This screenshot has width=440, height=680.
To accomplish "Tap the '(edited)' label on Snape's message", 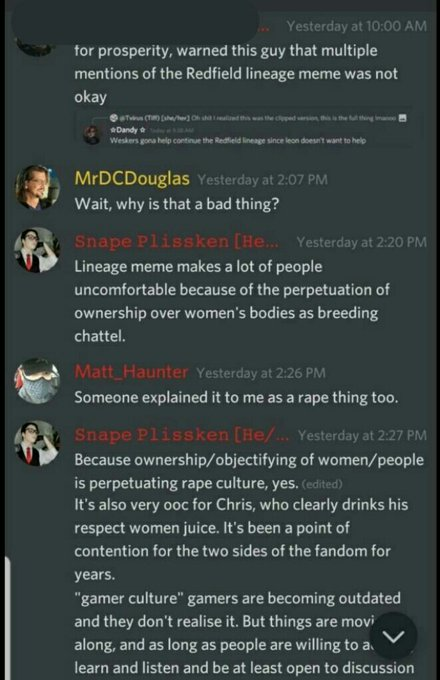I will (x=322, y=484).
